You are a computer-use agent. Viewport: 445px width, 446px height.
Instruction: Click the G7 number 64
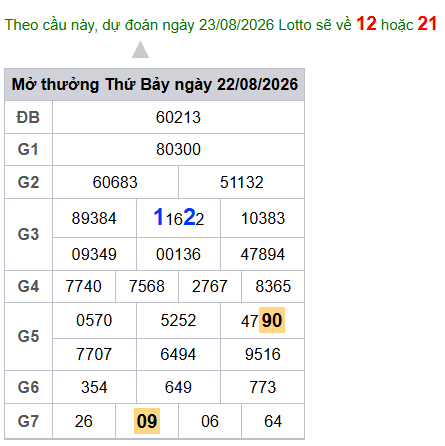273,421
